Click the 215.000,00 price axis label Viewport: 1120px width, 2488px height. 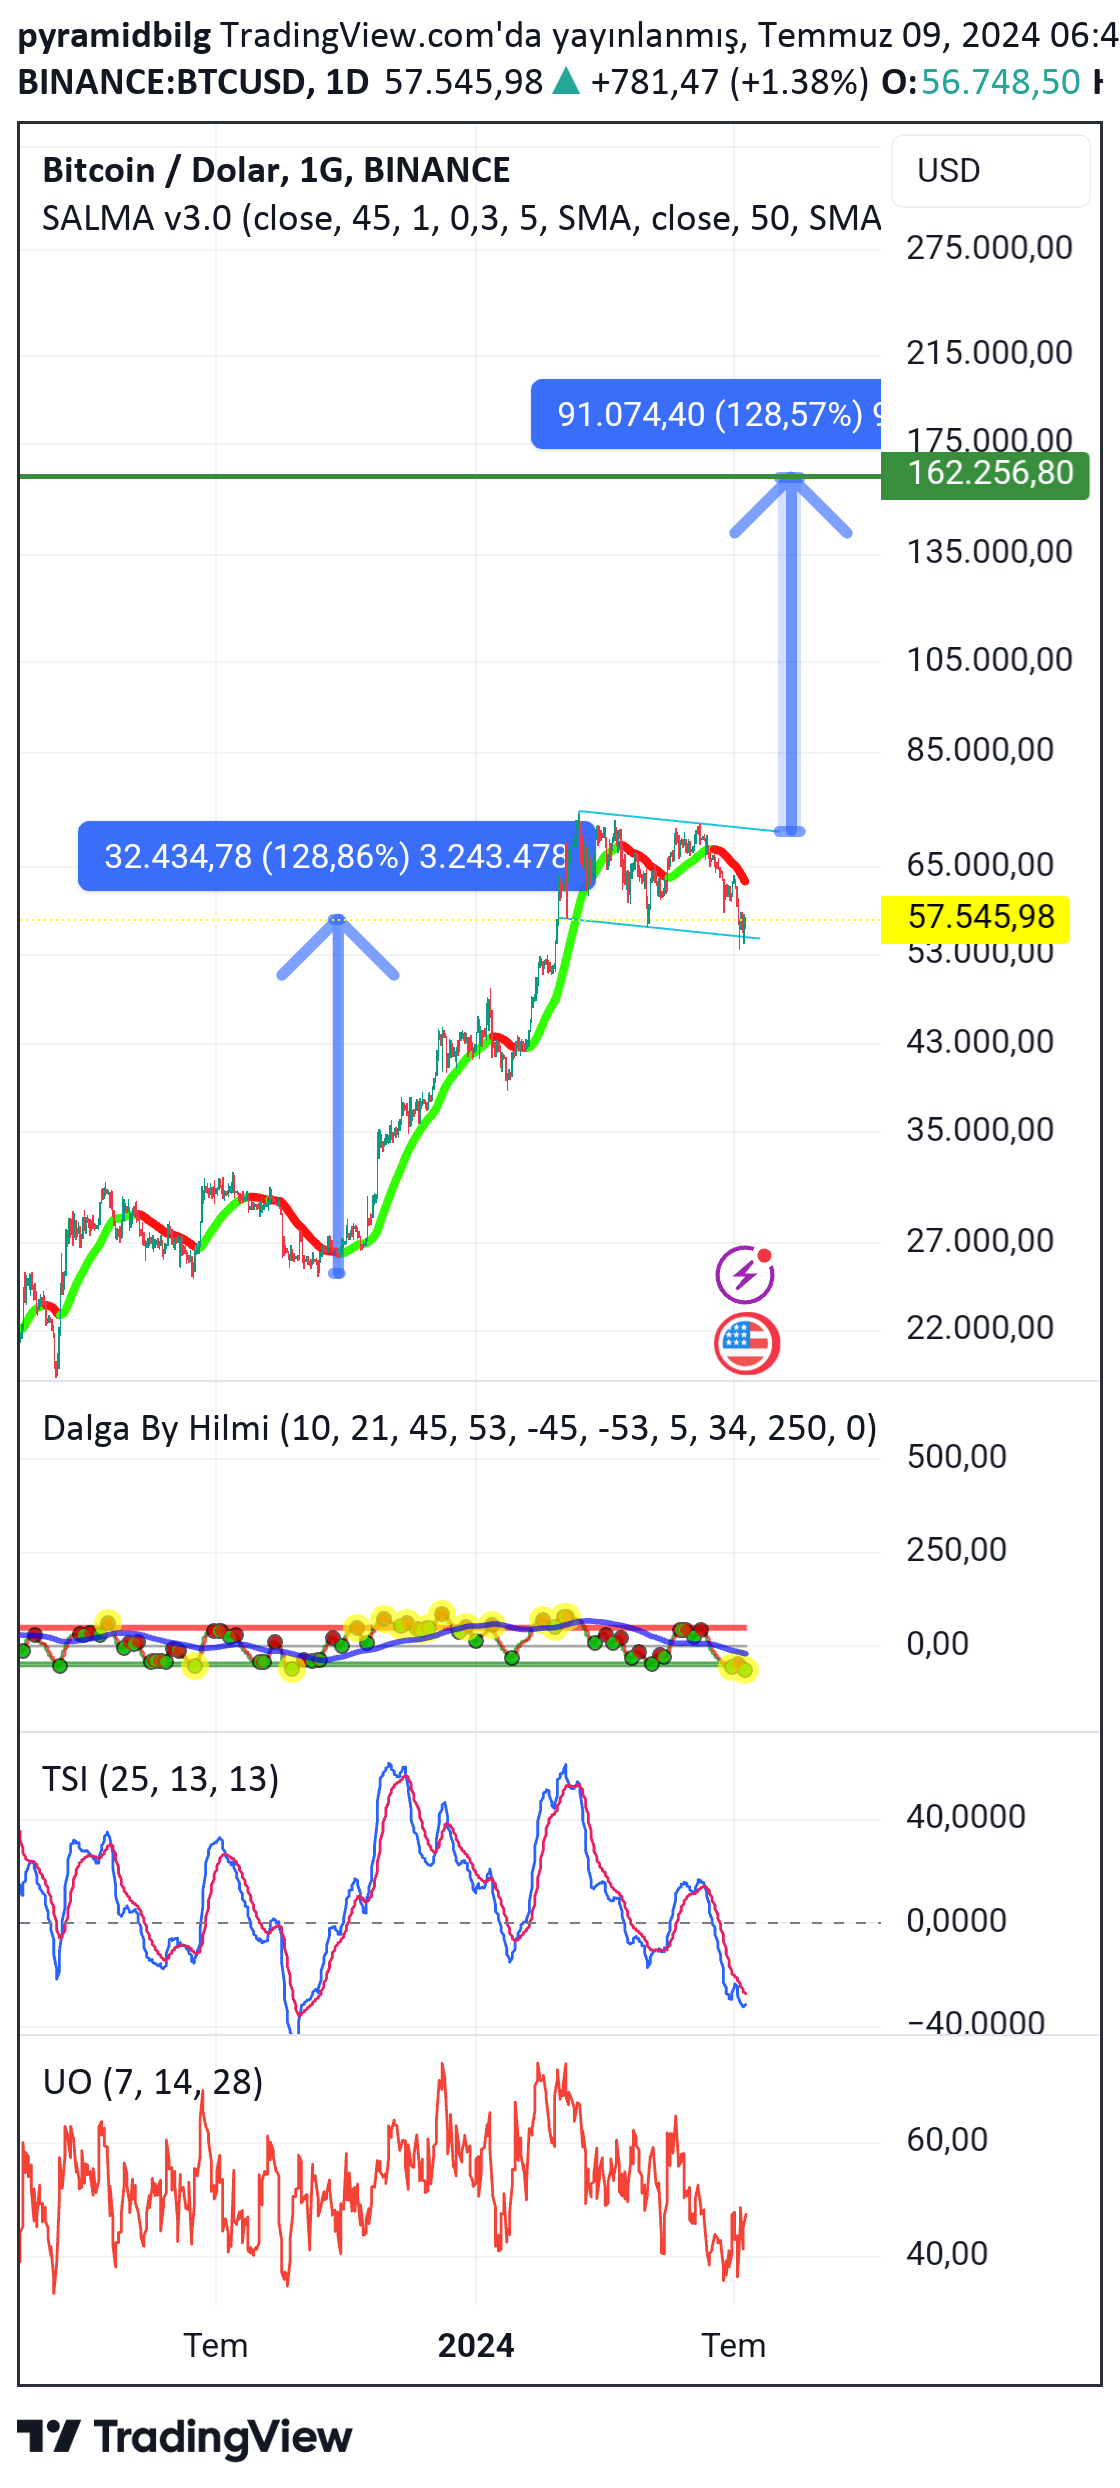click(989, 353)
